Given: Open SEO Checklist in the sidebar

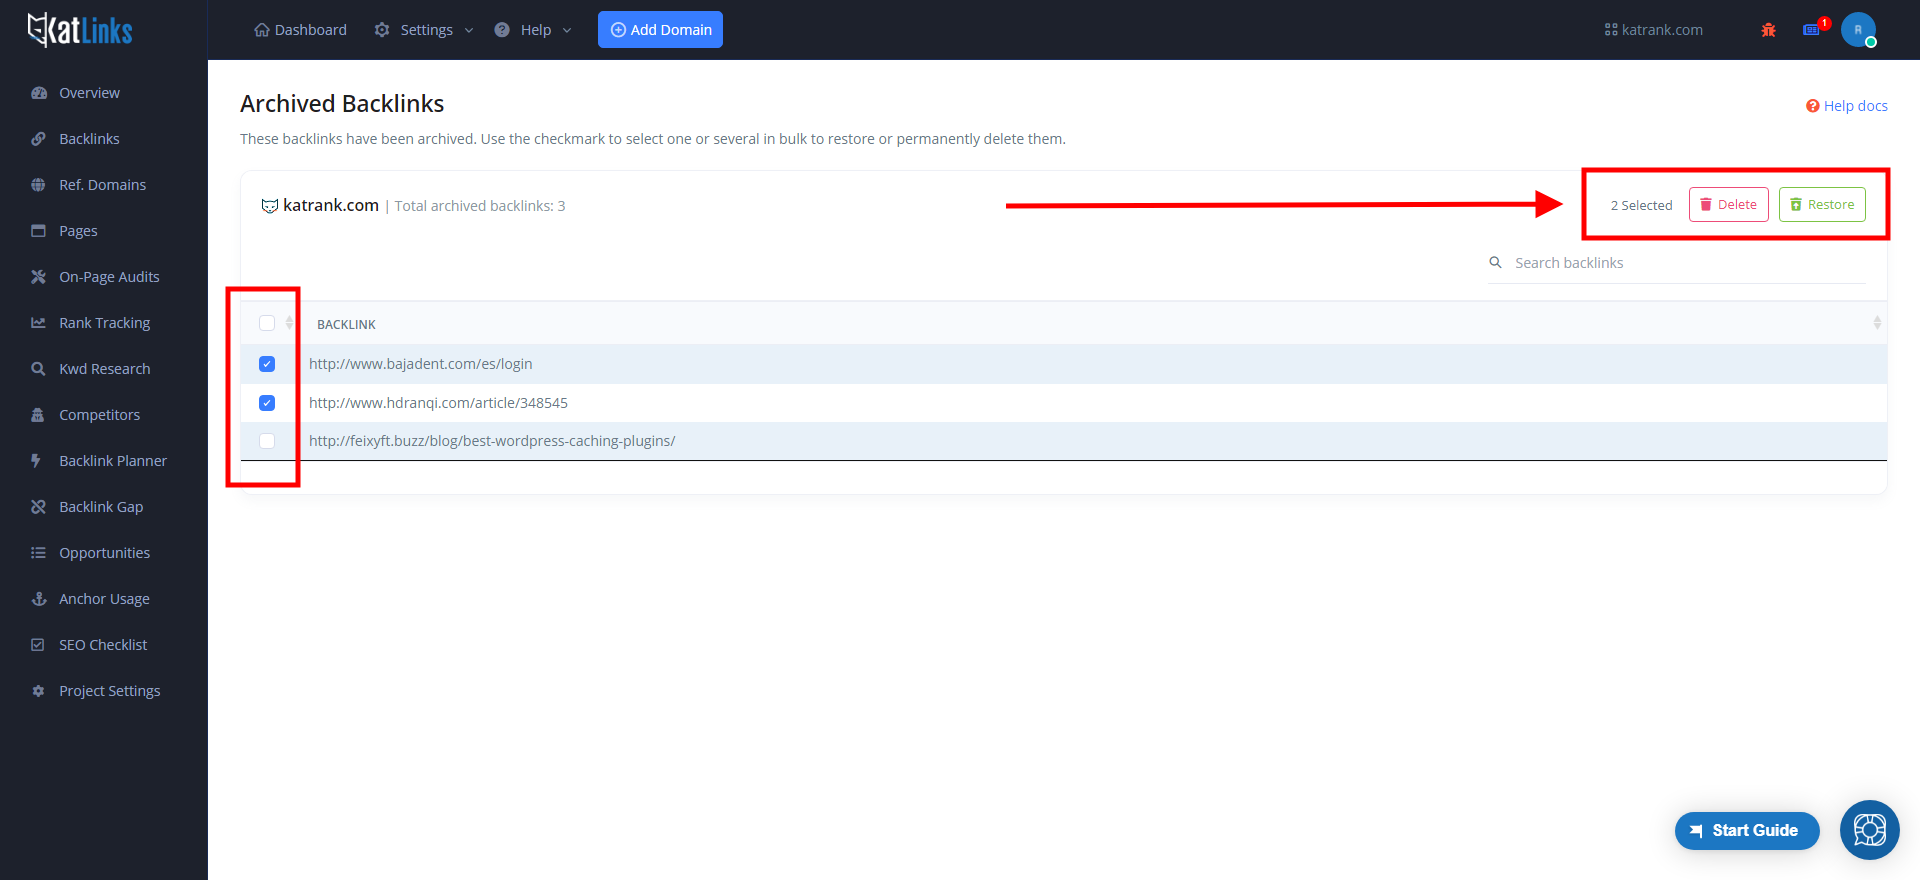Looking at the screenshot, I should [103, 645].
